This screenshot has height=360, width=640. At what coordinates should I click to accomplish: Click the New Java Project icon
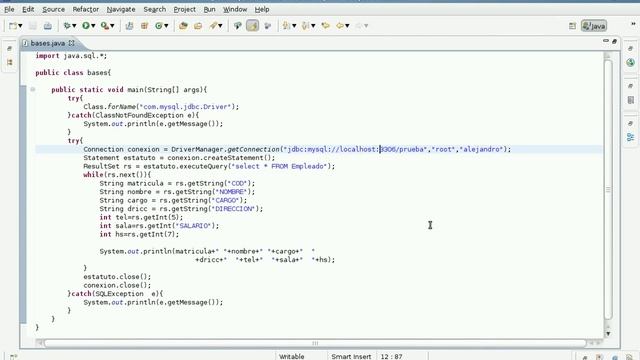129,26
